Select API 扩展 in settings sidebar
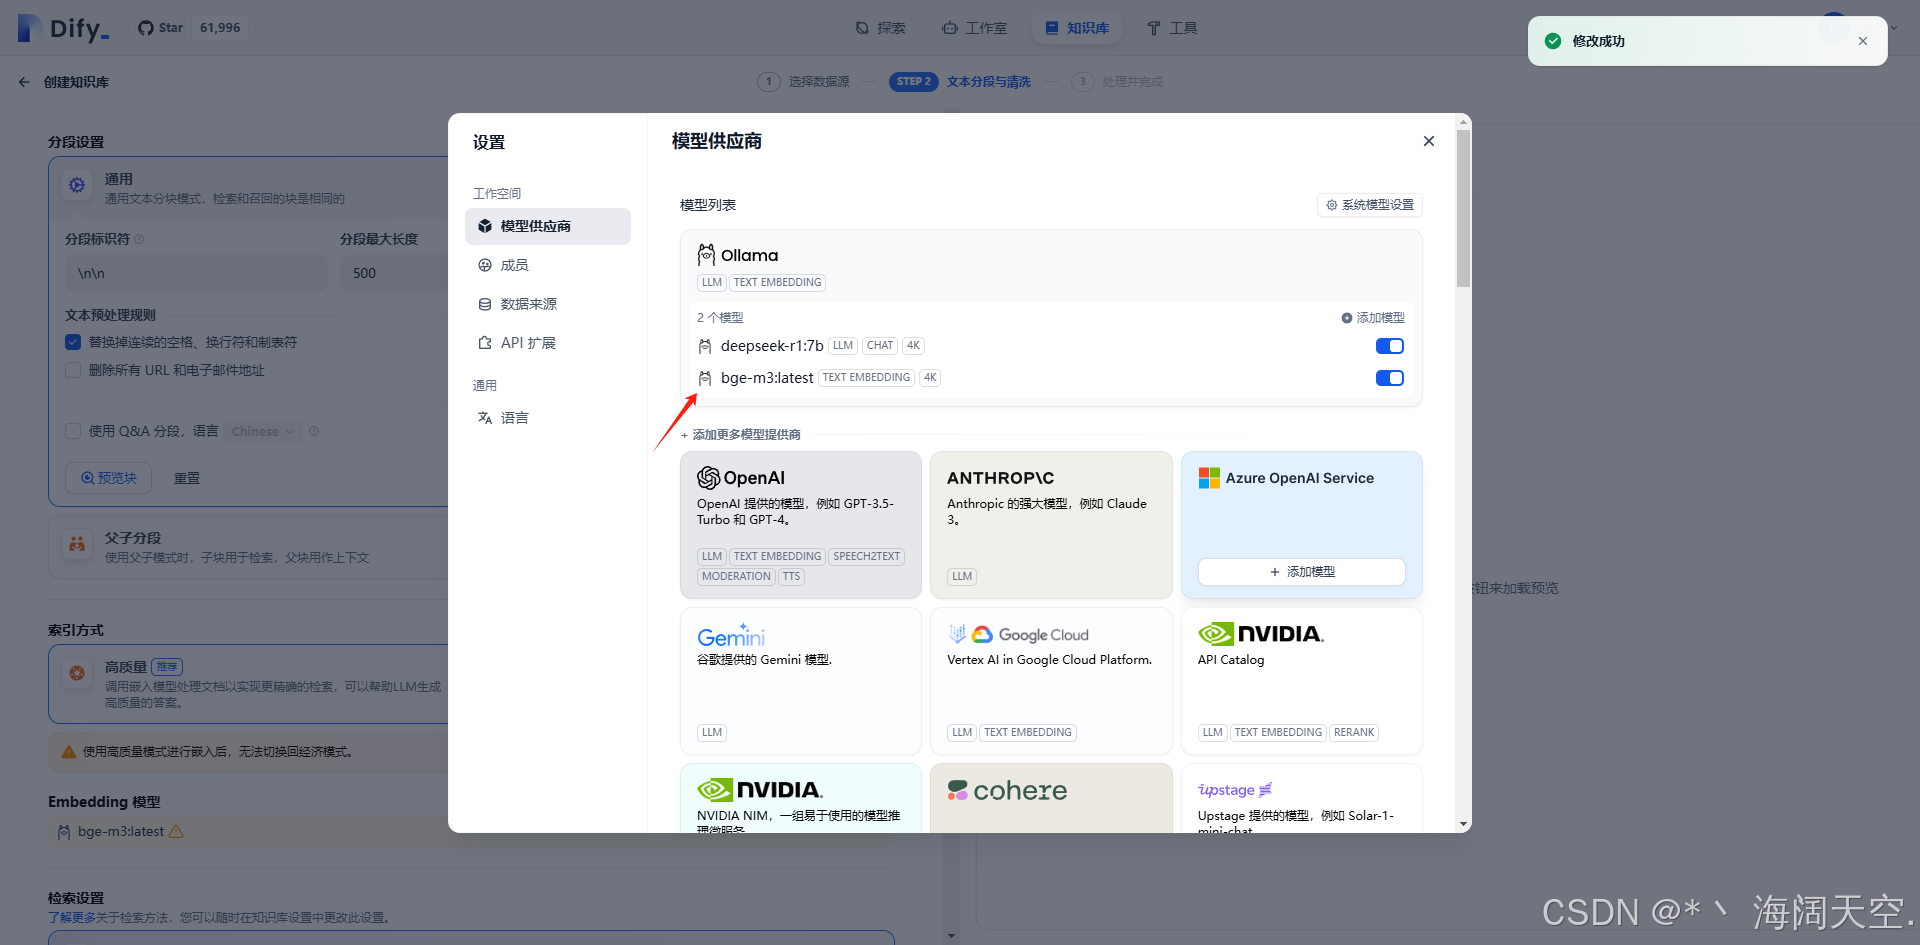The height and width of the screenshot is (945, 1920). pyautogui.click(x=548, y=343)
